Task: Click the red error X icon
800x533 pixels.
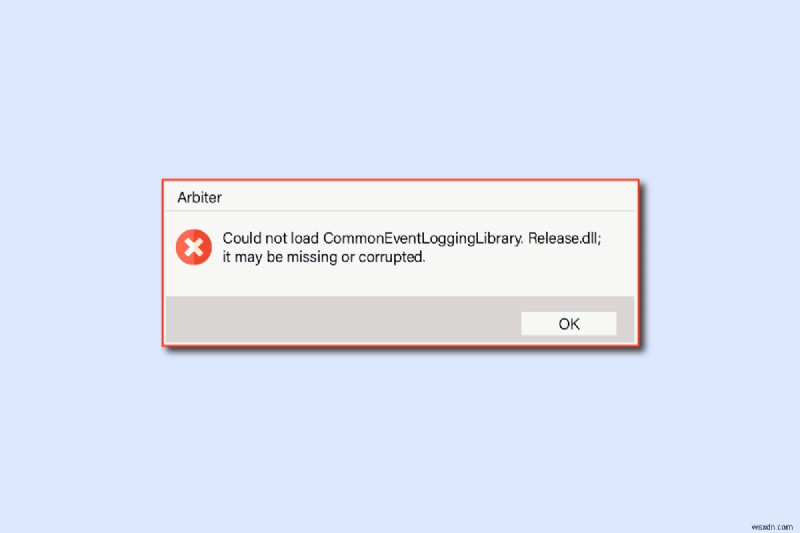Action: pyautogui.click(x=194, y=247)
